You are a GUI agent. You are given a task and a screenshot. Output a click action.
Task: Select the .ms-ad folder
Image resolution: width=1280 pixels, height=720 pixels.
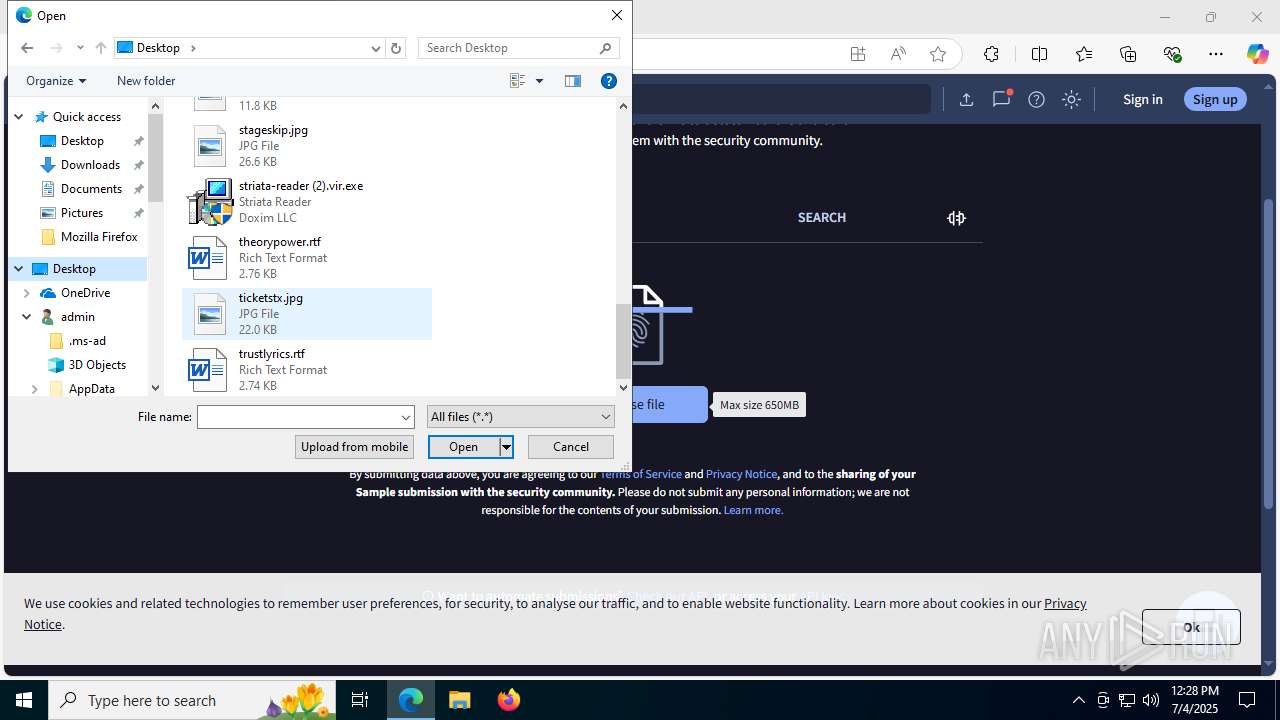point(87,341)
